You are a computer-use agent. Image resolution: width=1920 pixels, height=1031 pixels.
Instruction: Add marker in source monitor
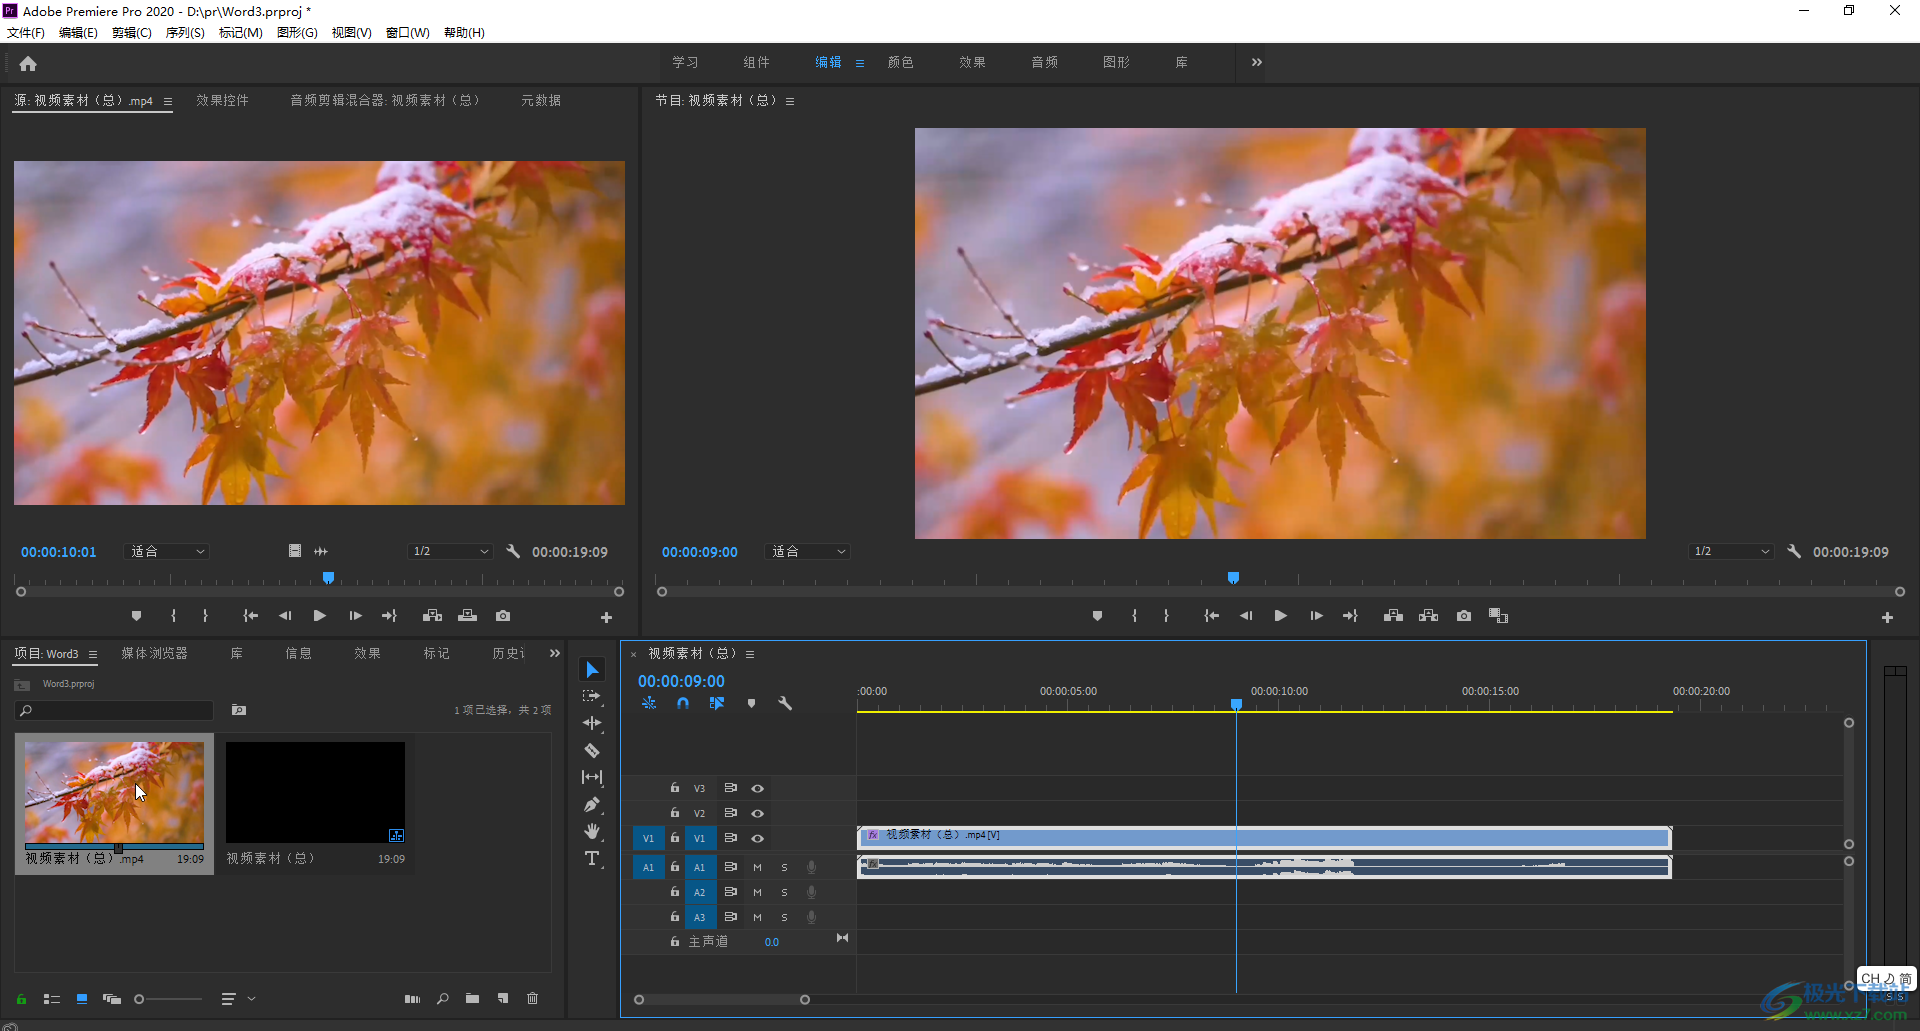click(x=137, y=616)
